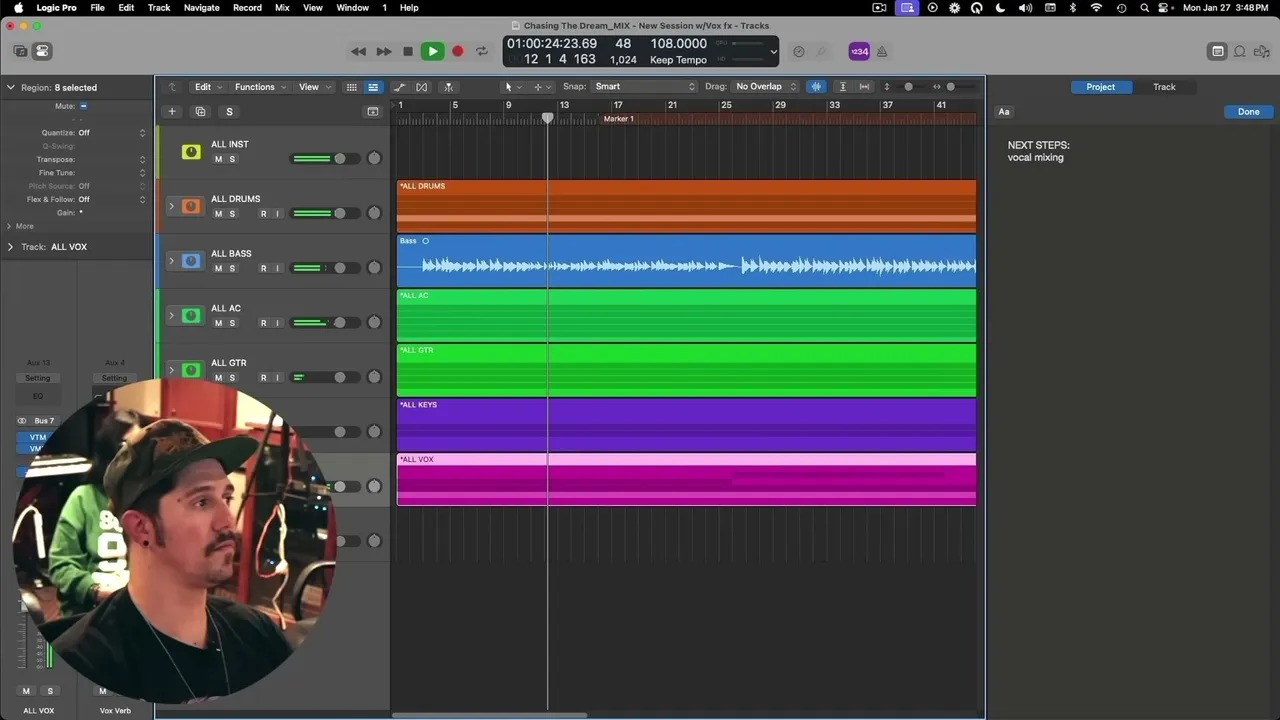Mute the ALL INST track

(218, 159)
